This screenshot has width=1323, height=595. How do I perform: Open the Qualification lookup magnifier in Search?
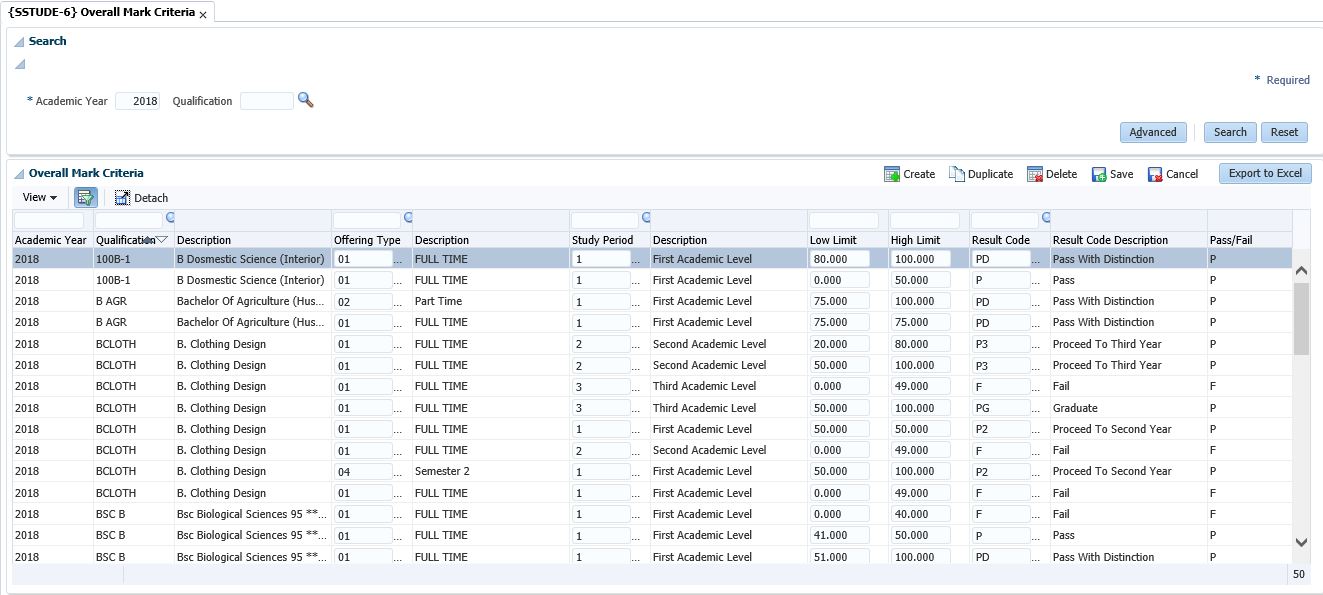click(x=306, y=100)
